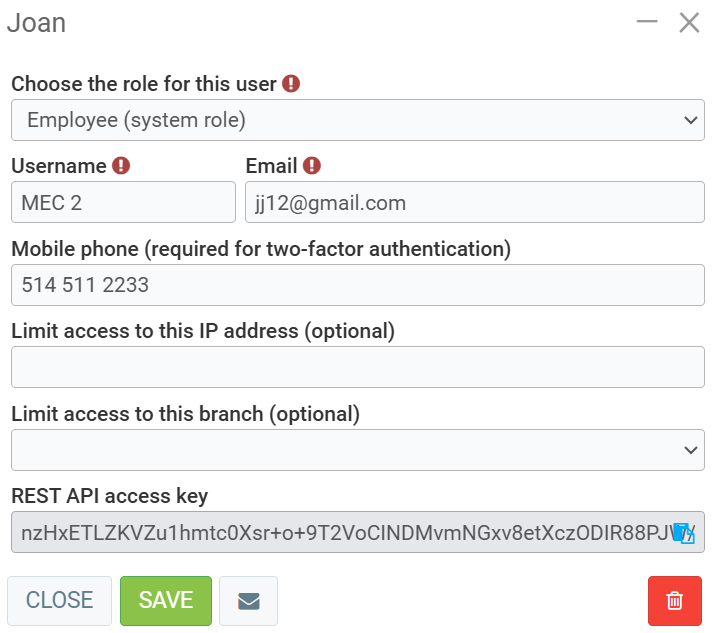Copy the REST API access key
The image size is (712, 633).
[x=683, y=533]
